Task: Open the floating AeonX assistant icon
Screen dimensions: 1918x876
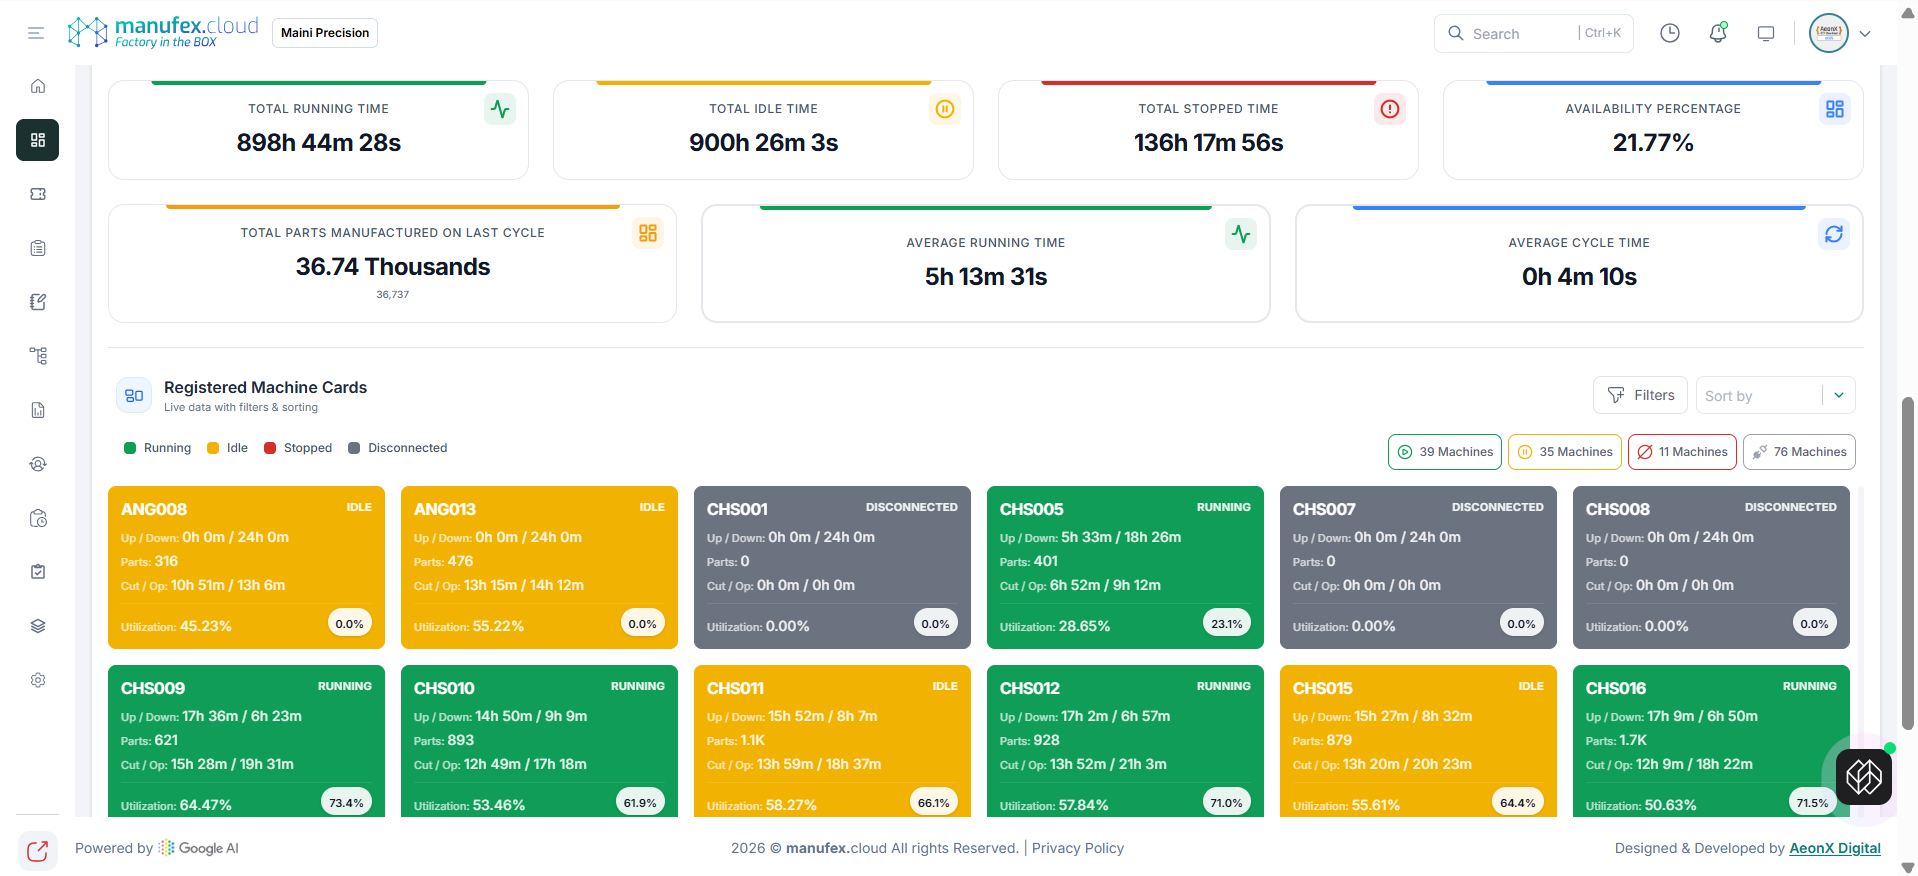Action: (1863, 776)
